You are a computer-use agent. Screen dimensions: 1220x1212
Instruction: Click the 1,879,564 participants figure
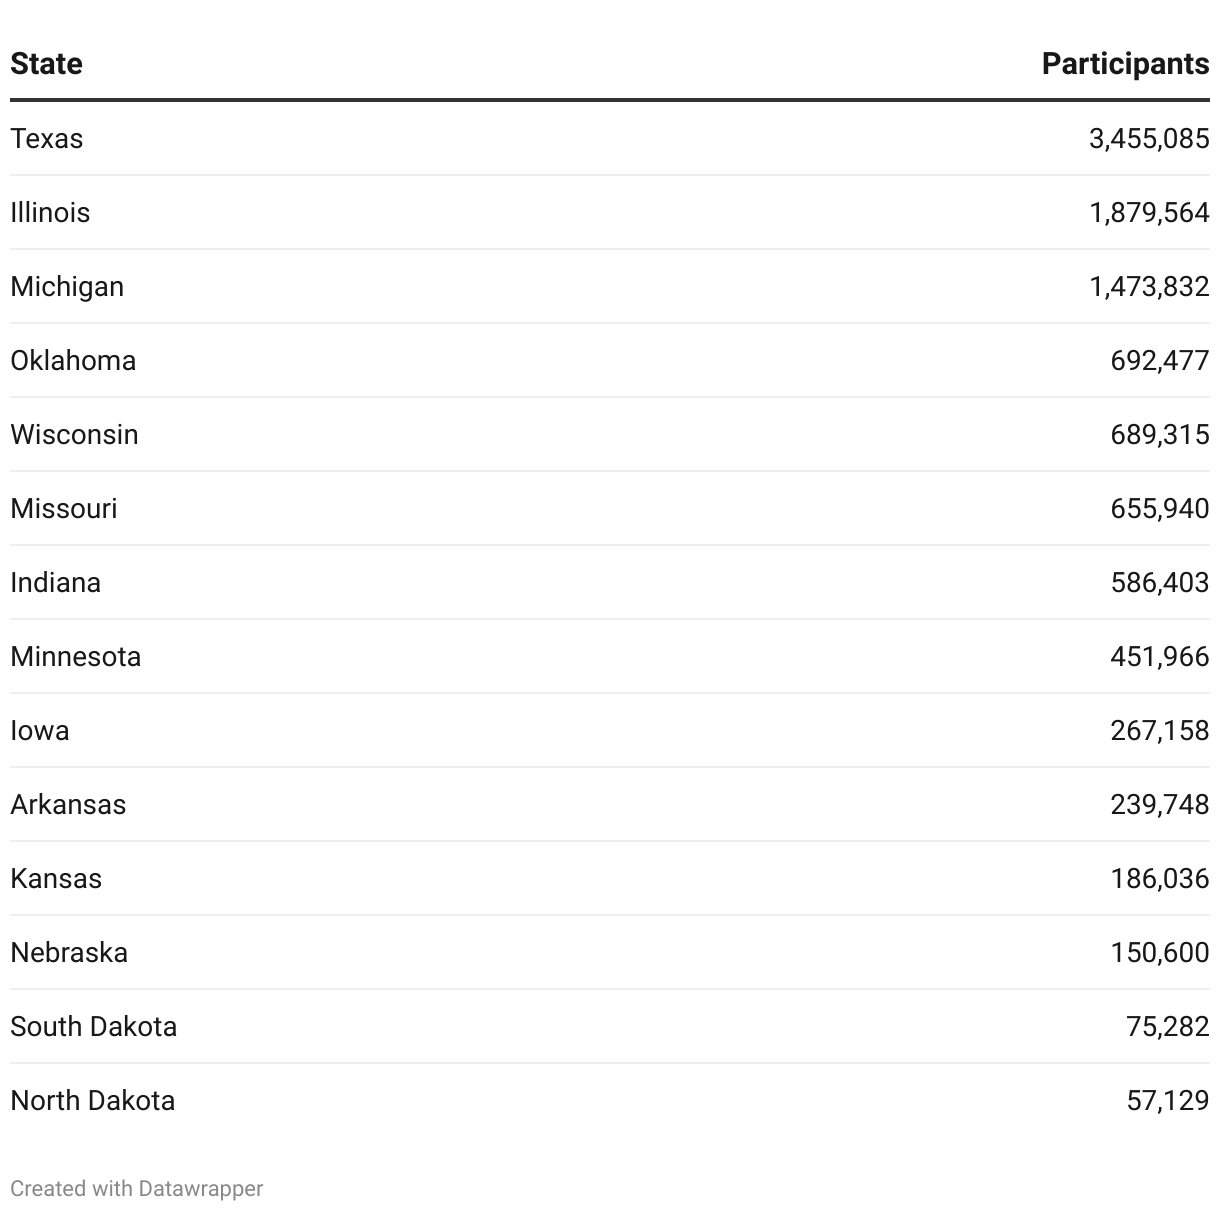[x=1149, y=212]
